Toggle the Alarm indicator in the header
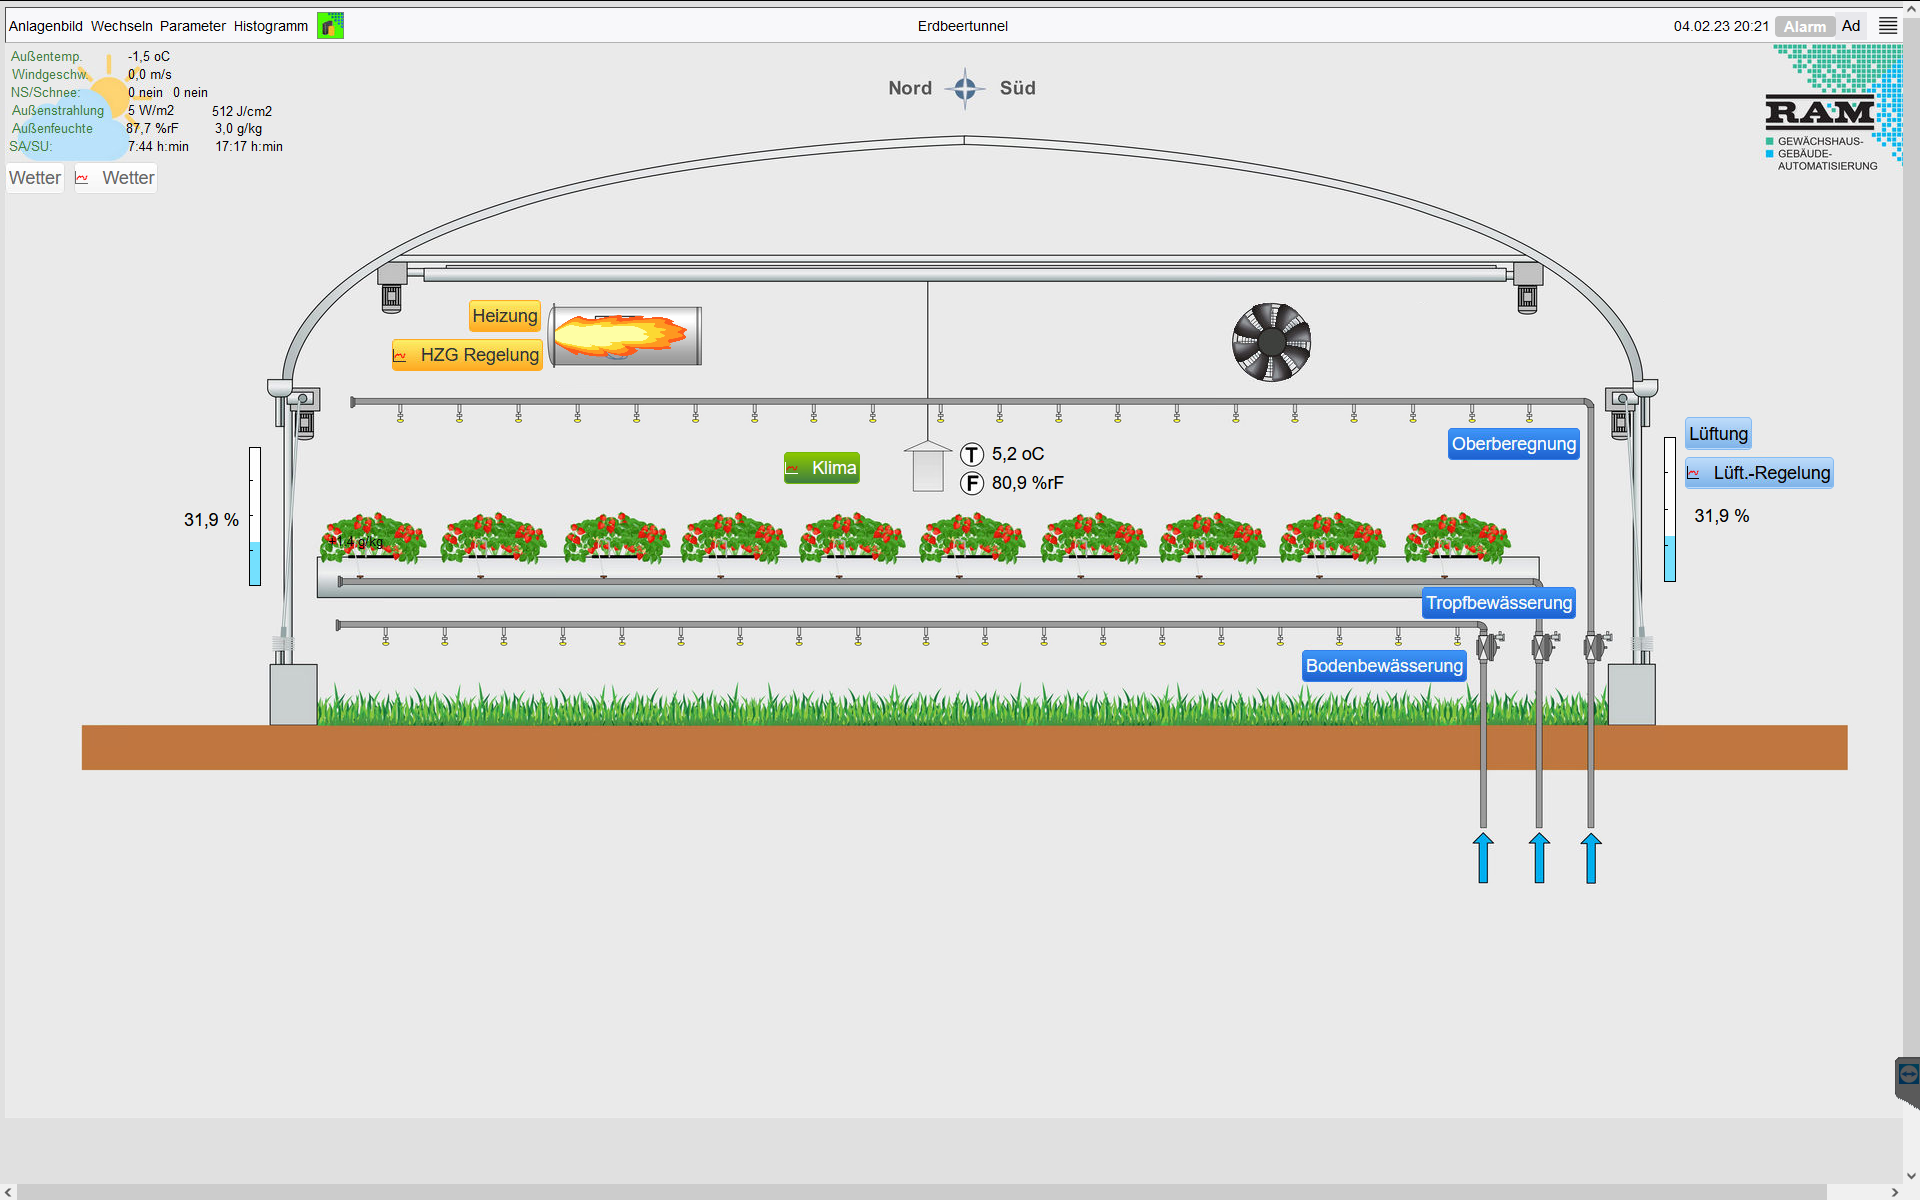The image size is (1920, 1200). point(1804,26)
